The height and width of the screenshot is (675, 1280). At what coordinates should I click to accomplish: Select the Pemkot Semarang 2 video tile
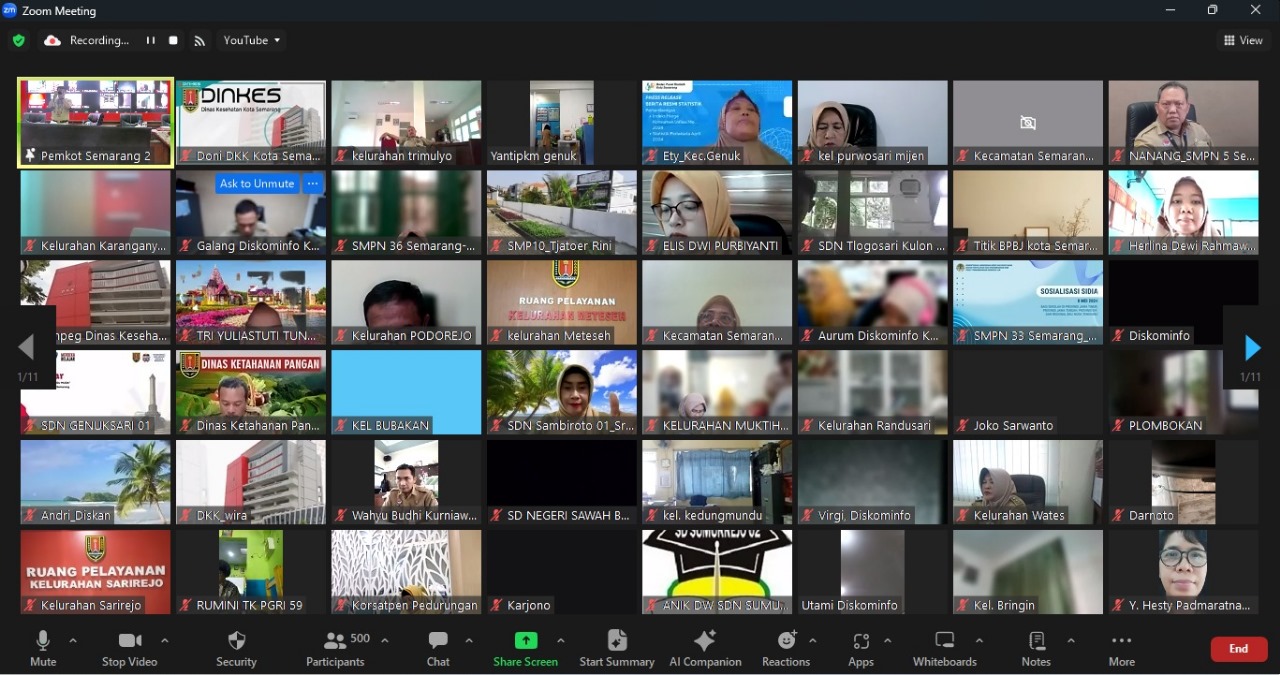pyautogui.click(x=95, y=122)
